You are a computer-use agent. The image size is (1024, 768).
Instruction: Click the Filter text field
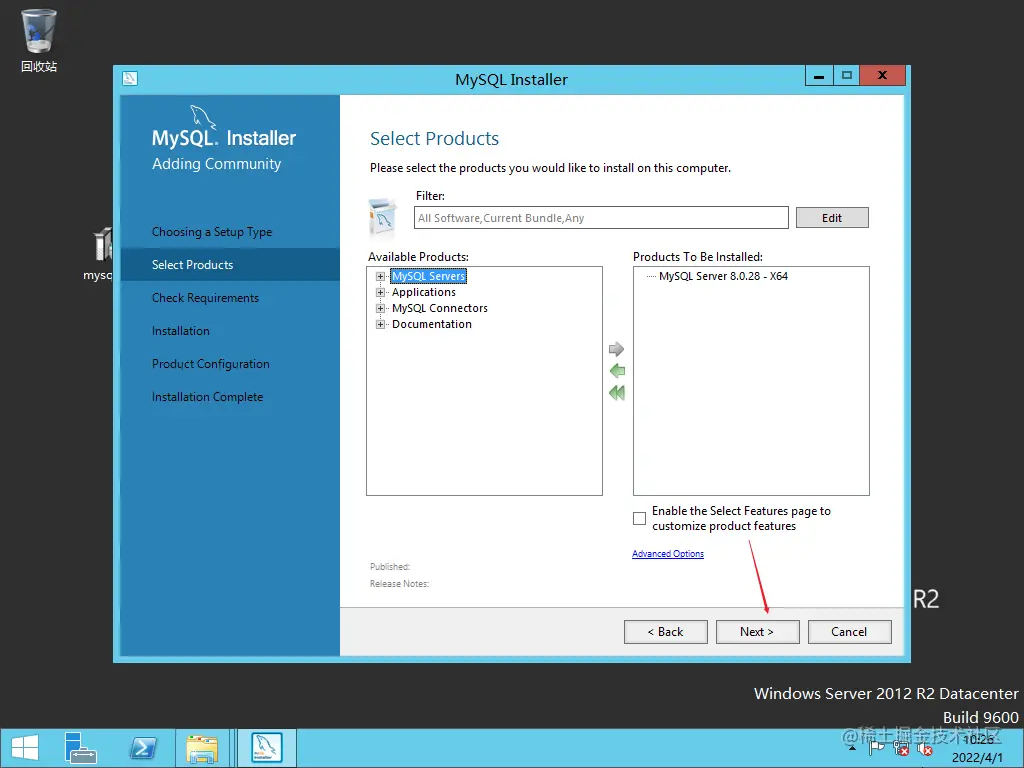tap(601, 218)
